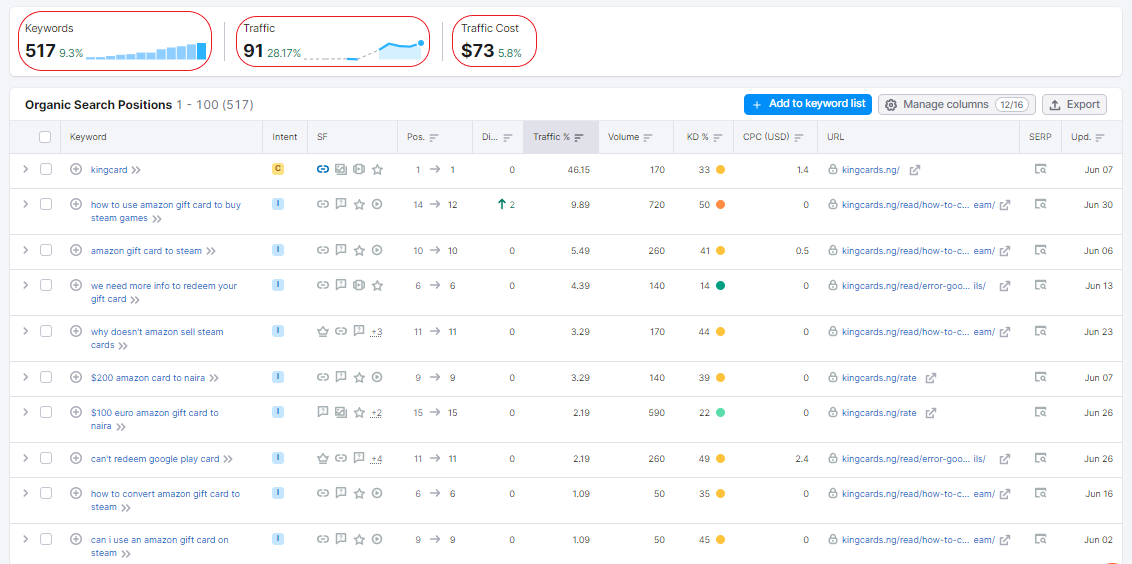Click add icon beside 'can't redeem google play card'
The width and height of the screenshot is (1132, 564).
pyautogui.click(x=76, y=459)
